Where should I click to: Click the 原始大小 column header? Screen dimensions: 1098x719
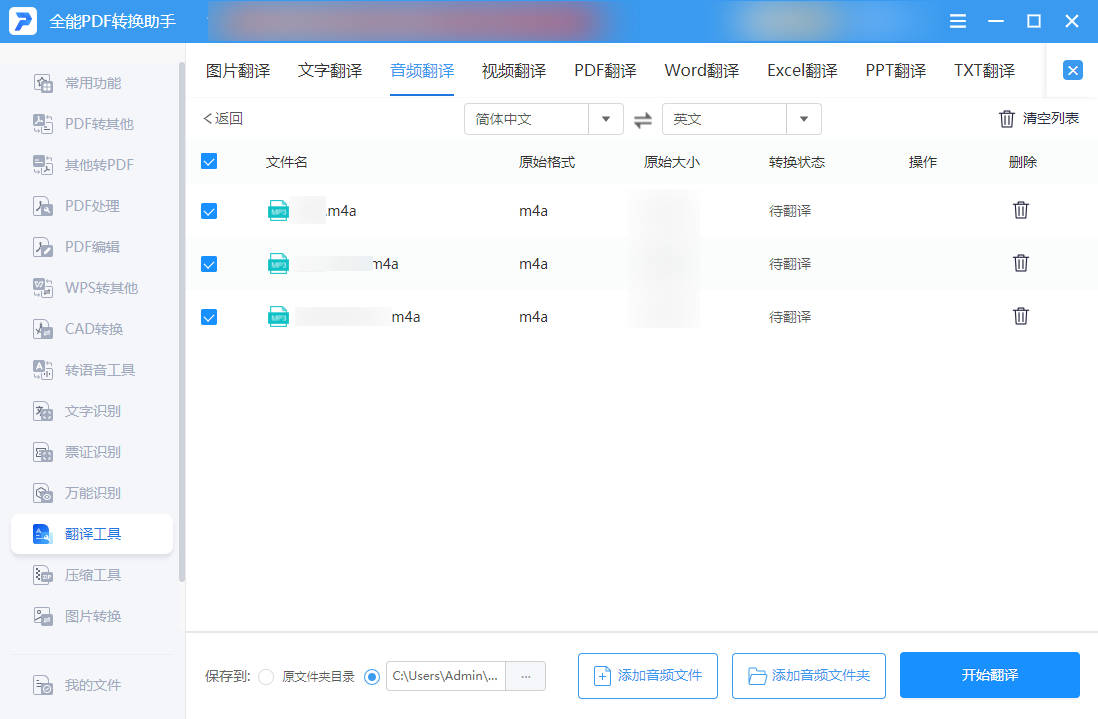(672, 162)
